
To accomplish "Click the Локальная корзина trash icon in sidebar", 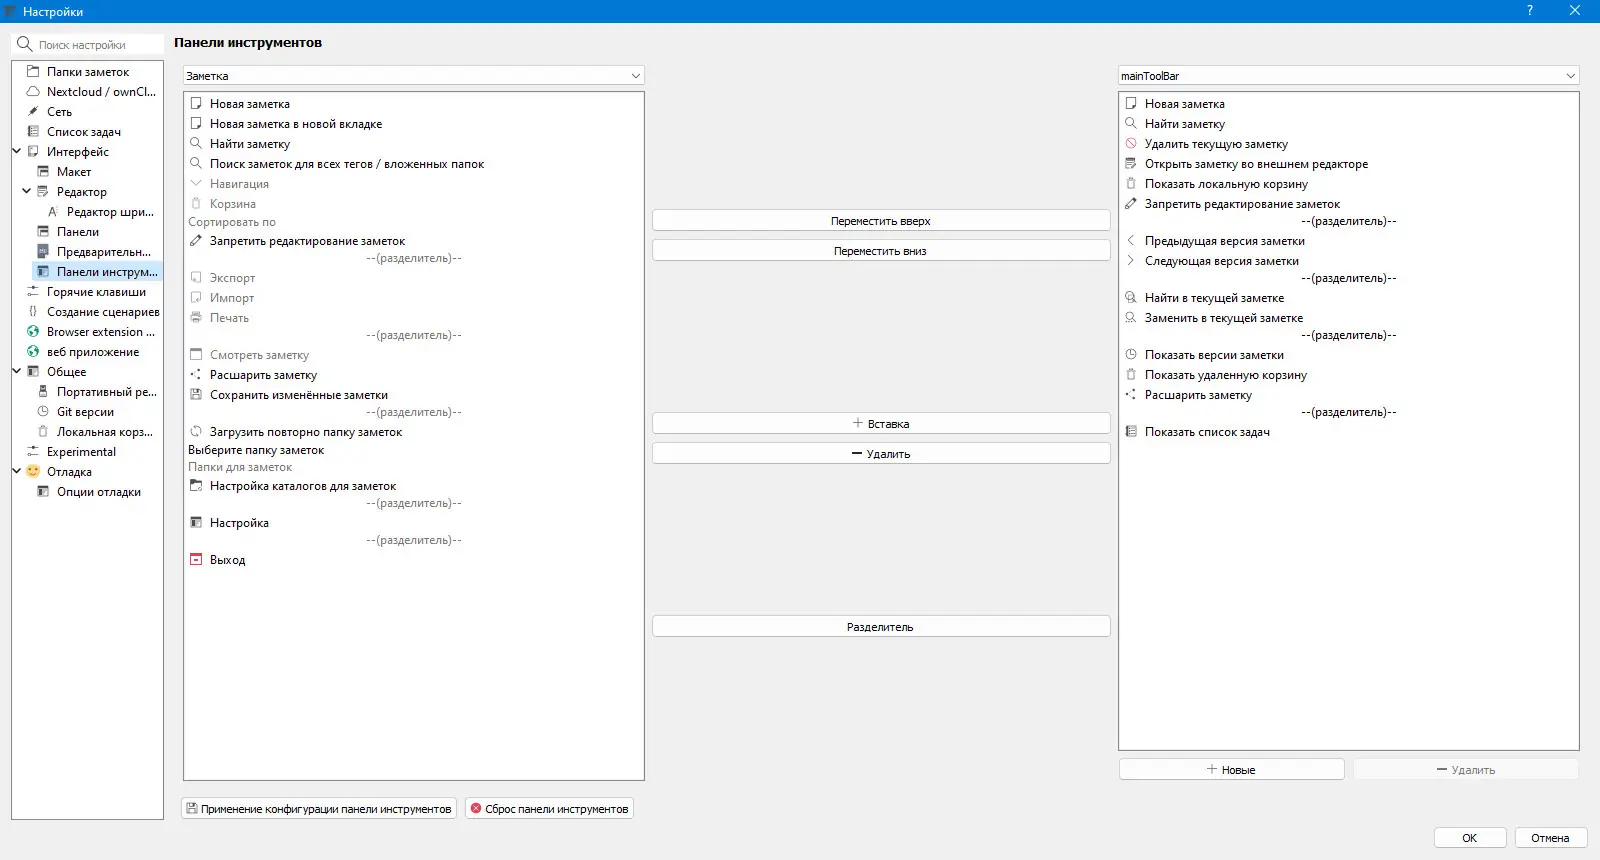I will 43,432.
